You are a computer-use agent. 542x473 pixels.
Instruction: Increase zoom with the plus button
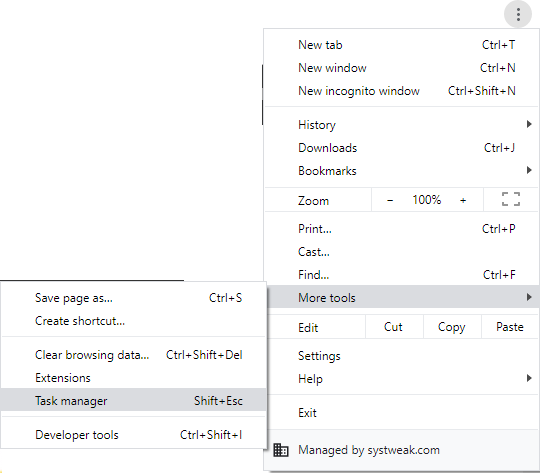pyautogui.click(x=463, y=200)
